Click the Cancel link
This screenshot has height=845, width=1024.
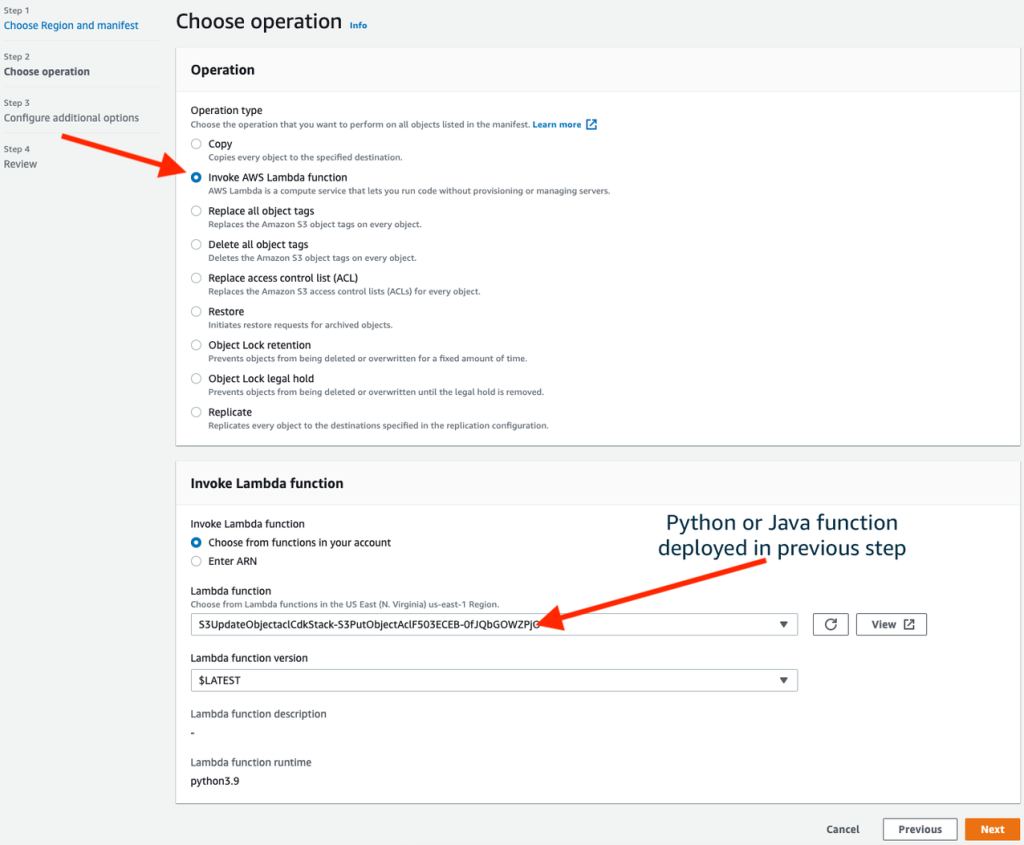842,829
